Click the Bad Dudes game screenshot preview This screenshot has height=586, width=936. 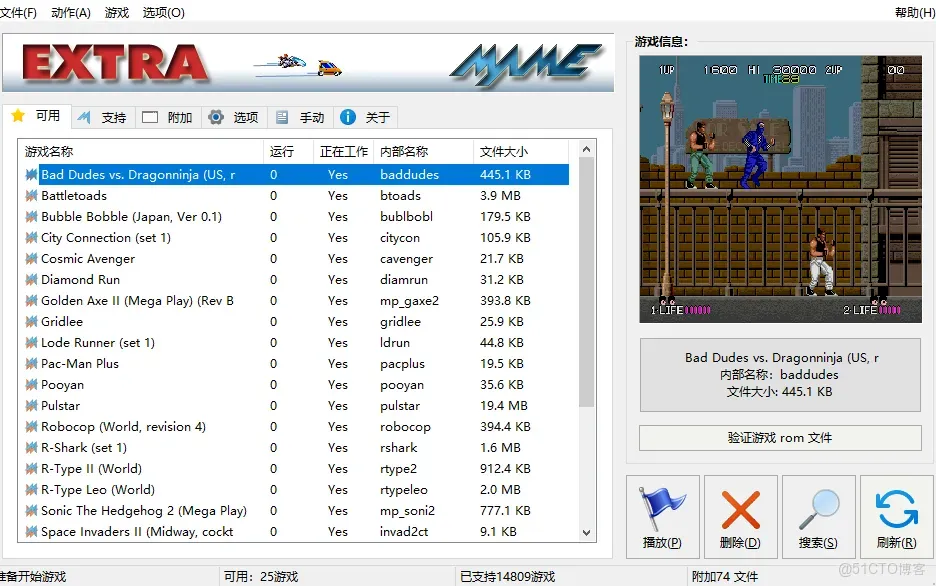[x=780, y=189]
